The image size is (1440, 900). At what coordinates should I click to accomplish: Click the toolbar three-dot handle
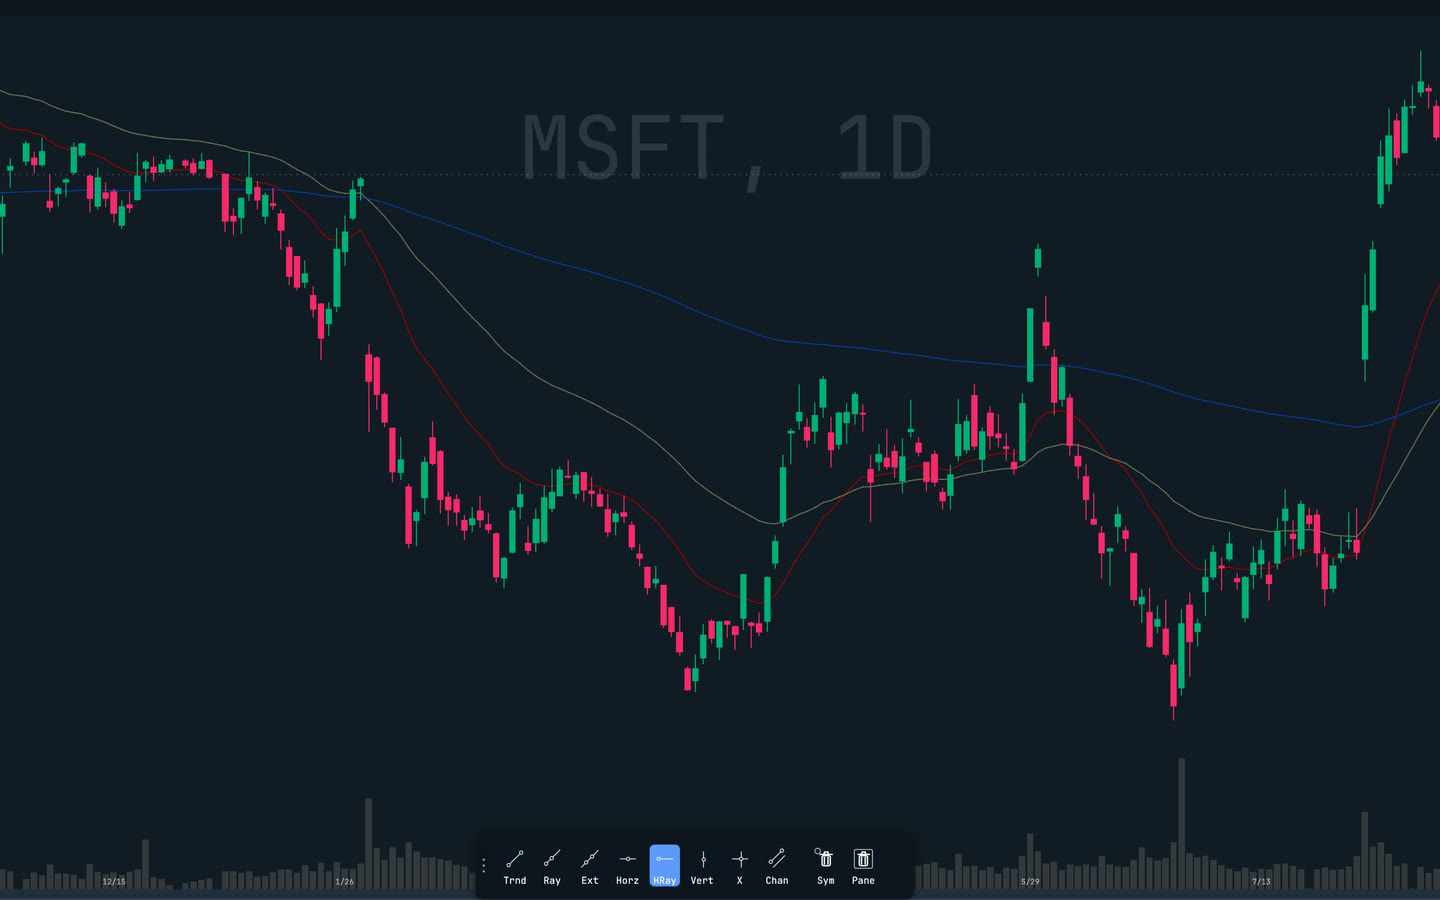point(484,866)
